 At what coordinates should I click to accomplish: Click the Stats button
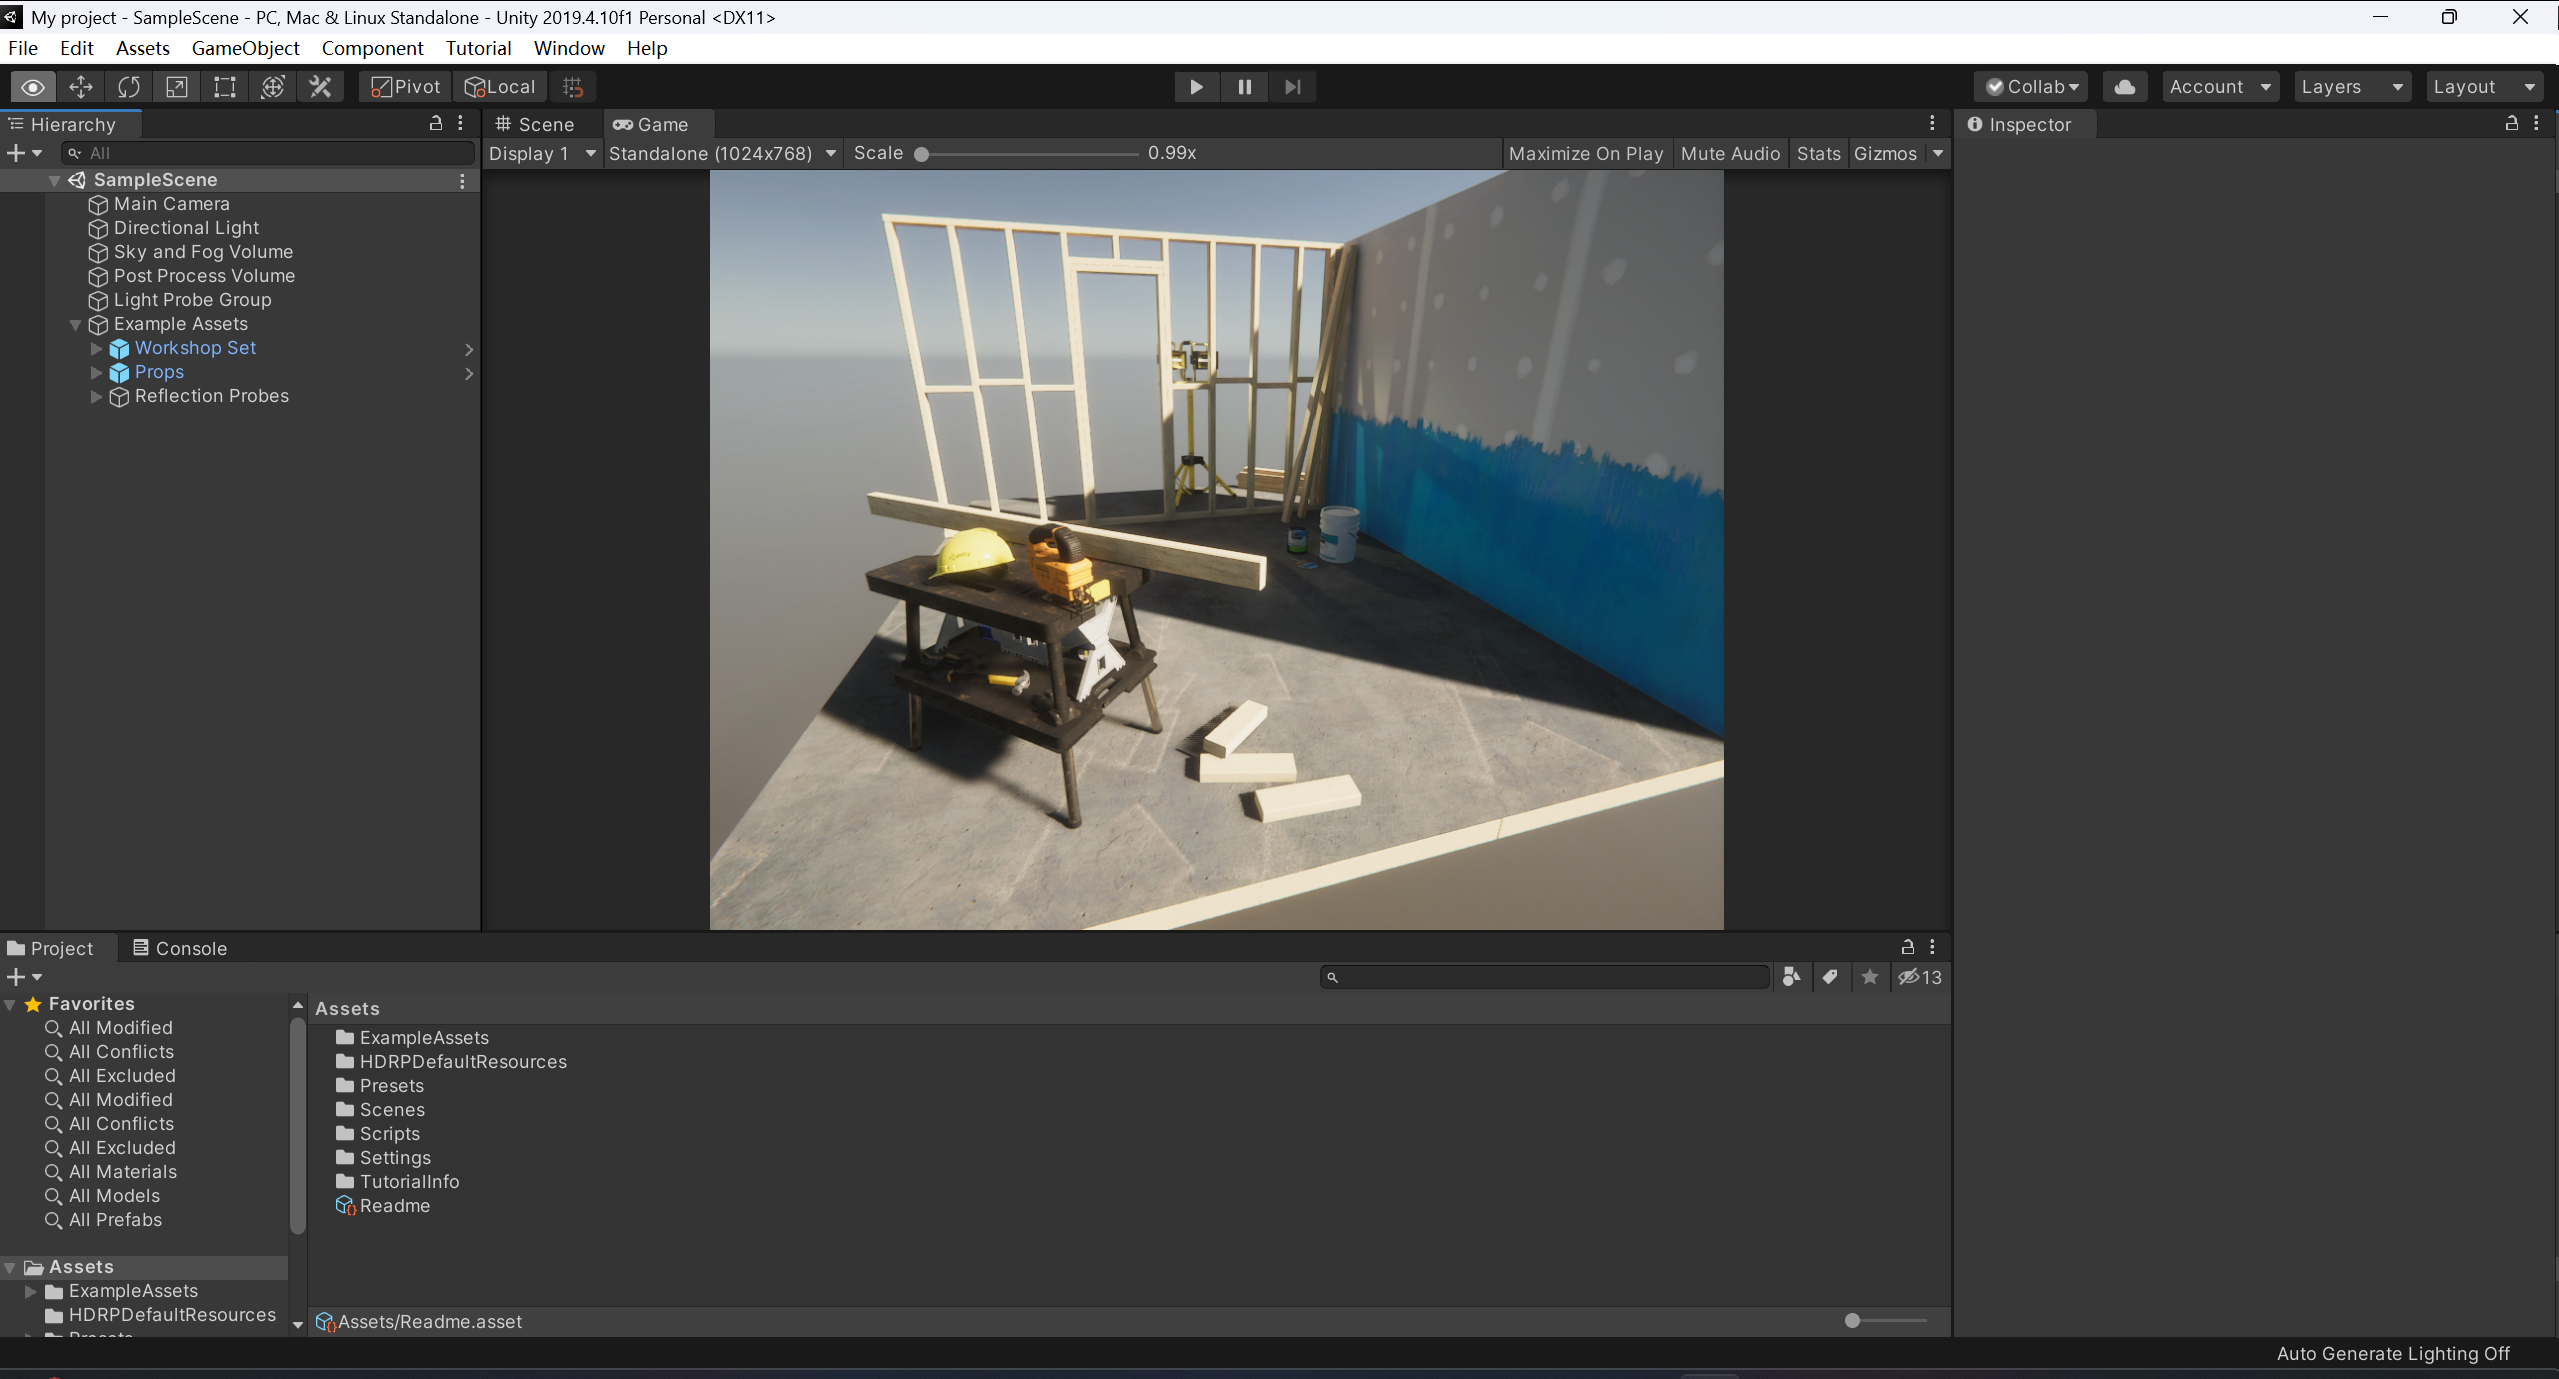1817,153
